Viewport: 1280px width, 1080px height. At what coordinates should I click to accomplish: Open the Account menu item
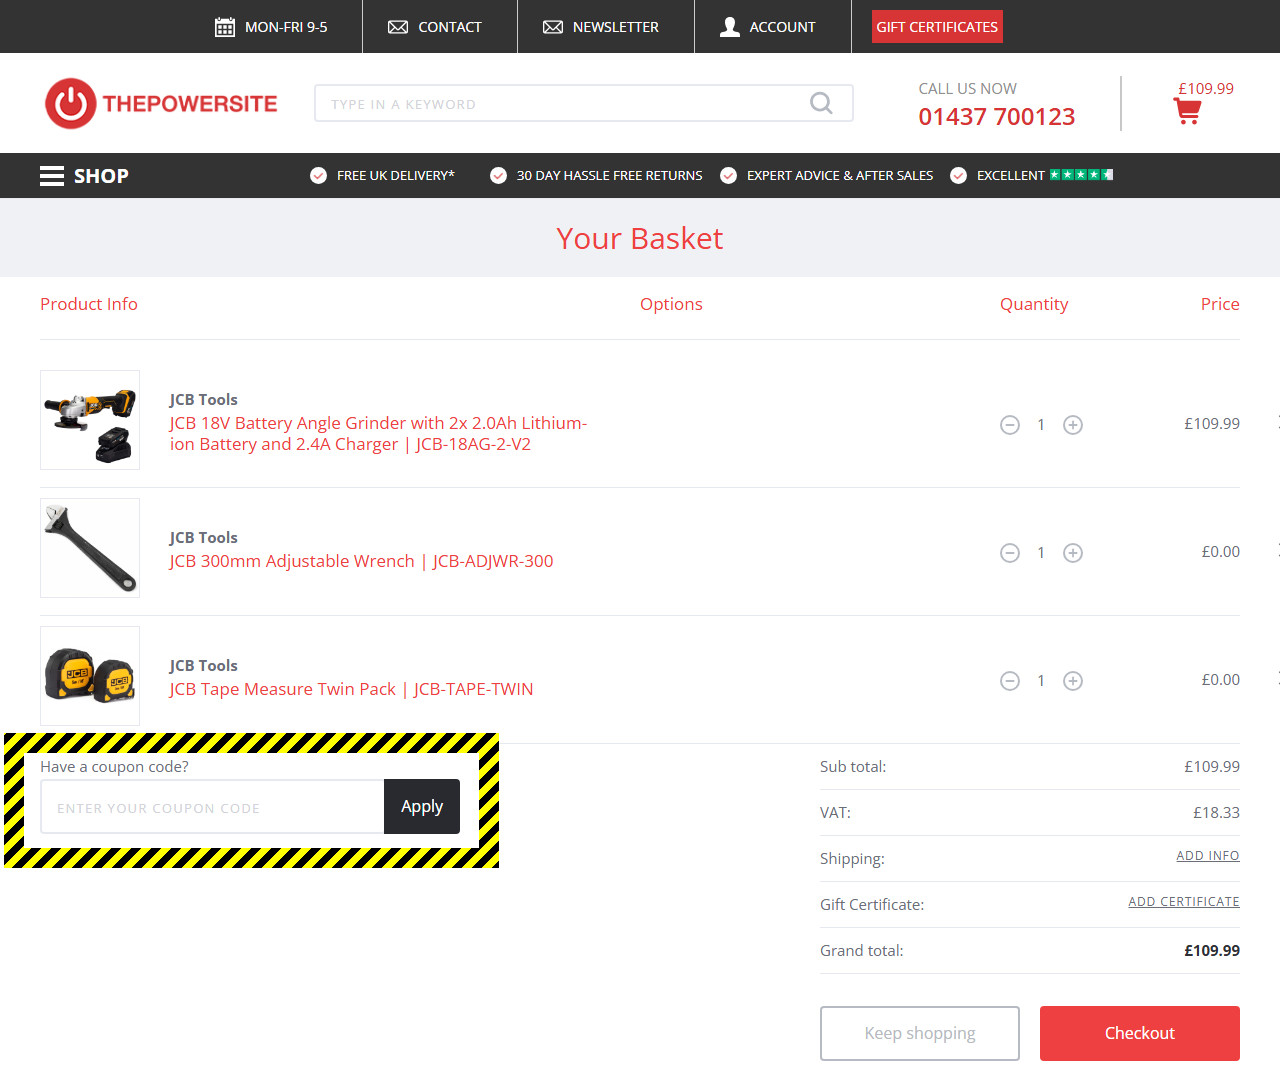[768, 27]
